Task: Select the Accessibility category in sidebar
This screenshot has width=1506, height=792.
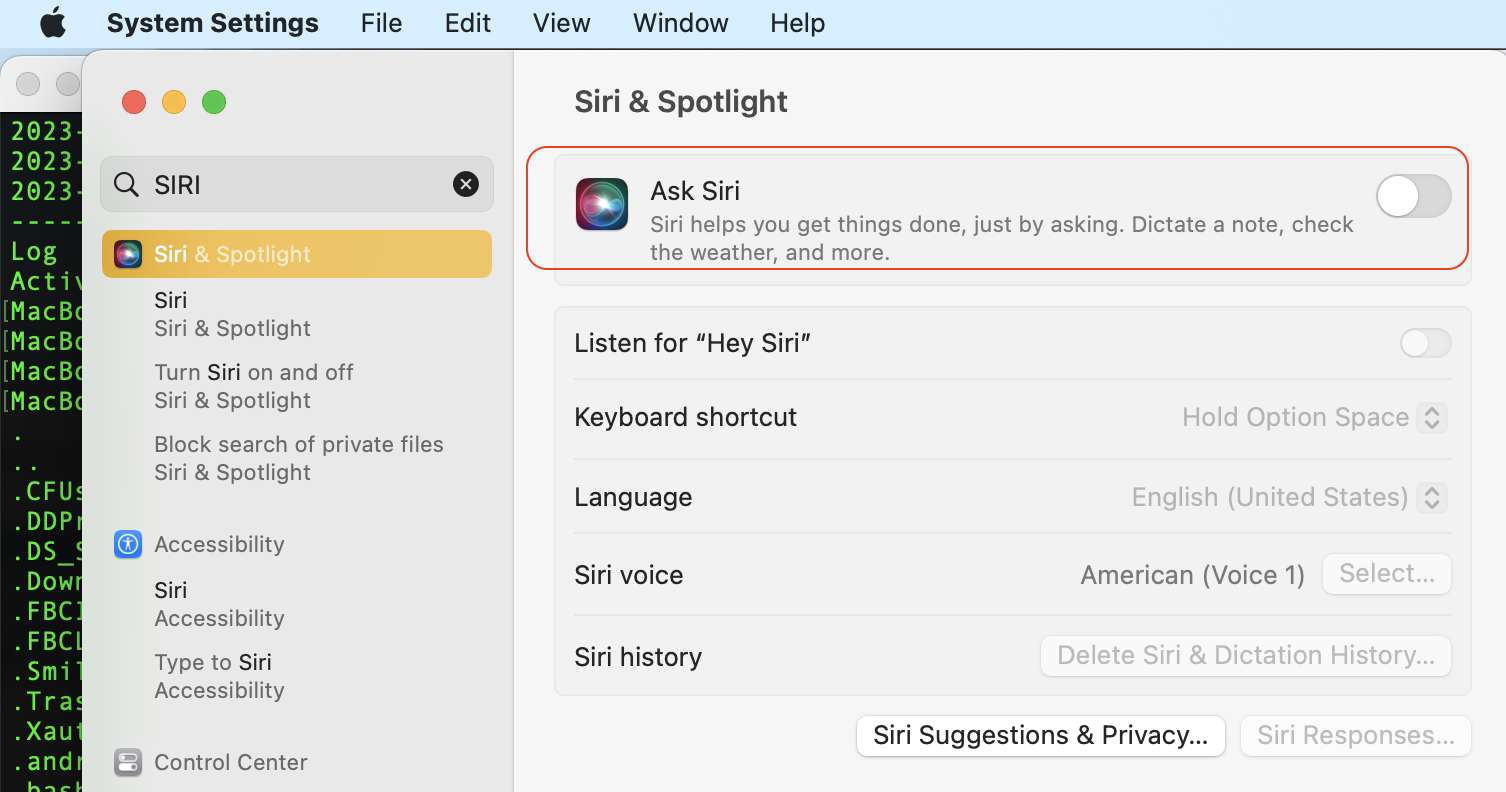Action: point(219,544)
